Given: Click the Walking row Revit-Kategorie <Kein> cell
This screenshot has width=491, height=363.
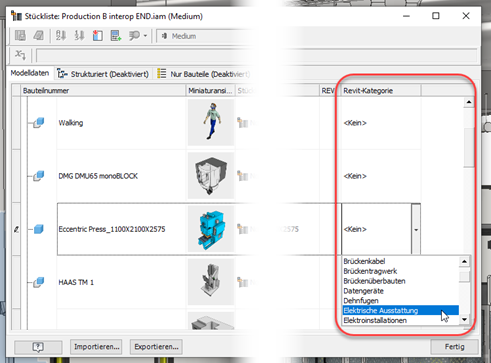Looking at the screenshot, I should coord(381,123).
